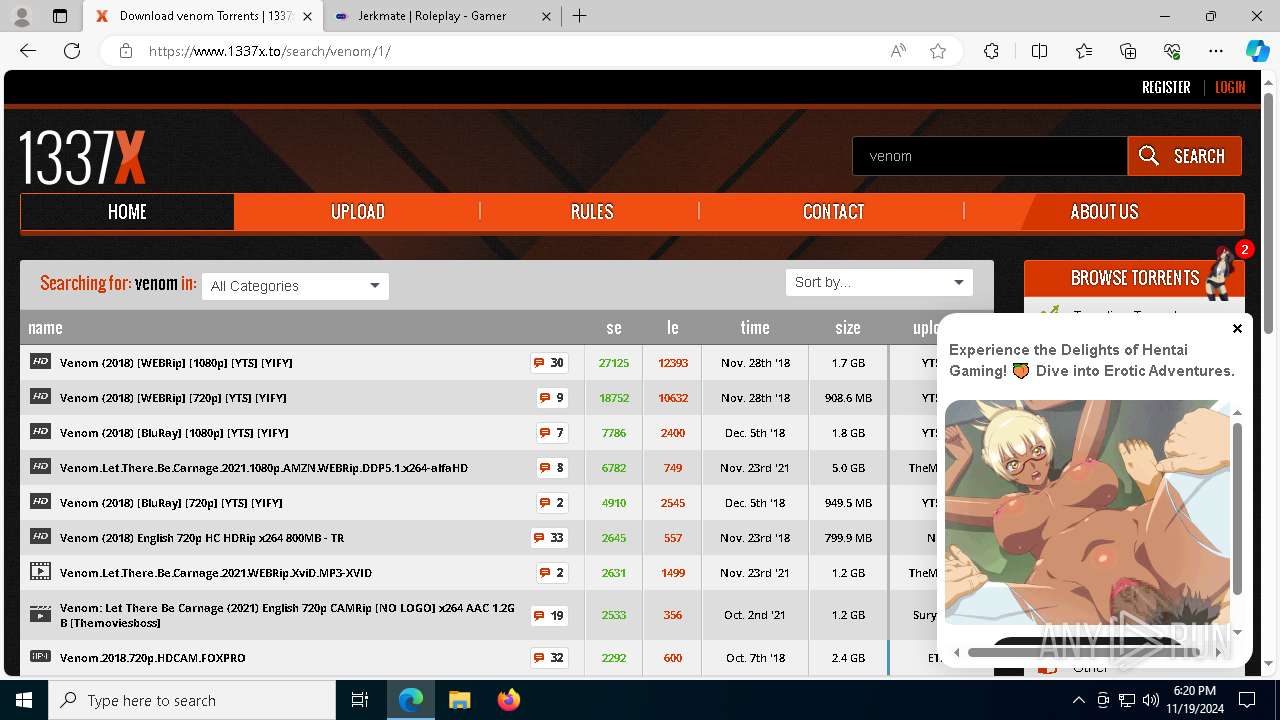1280x720 pixels.
Task: Open UPLOAD navigation item
Action: pyautogui.click(x=358, y=212)
